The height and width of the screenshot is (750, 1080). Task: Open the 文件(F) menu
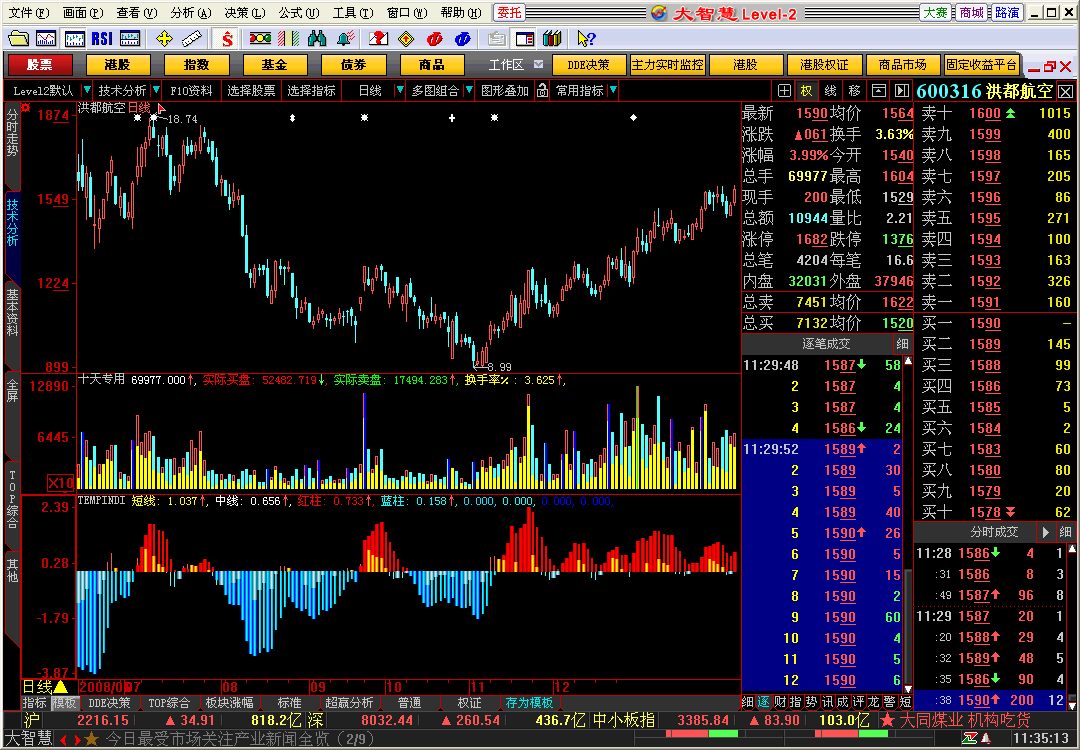coord(29,12)
